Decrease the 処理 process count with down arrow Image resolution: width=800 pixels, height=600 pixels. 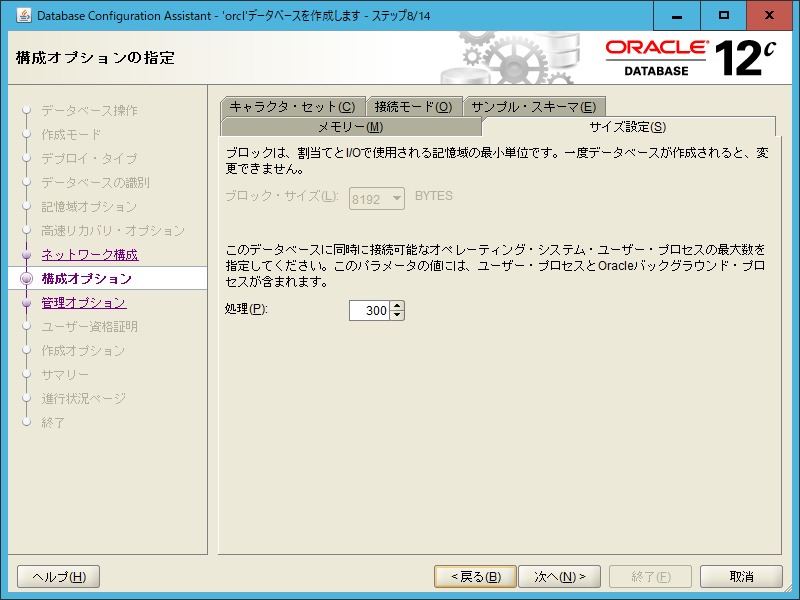[x=397, y=315]
